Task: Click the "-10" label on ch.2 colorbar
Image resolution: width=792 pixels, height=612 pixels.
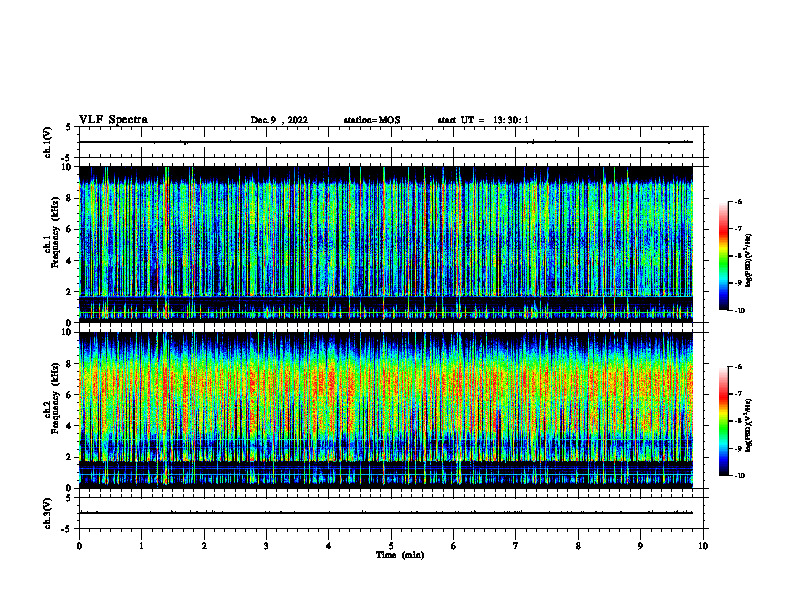Action: click(739, 476)
